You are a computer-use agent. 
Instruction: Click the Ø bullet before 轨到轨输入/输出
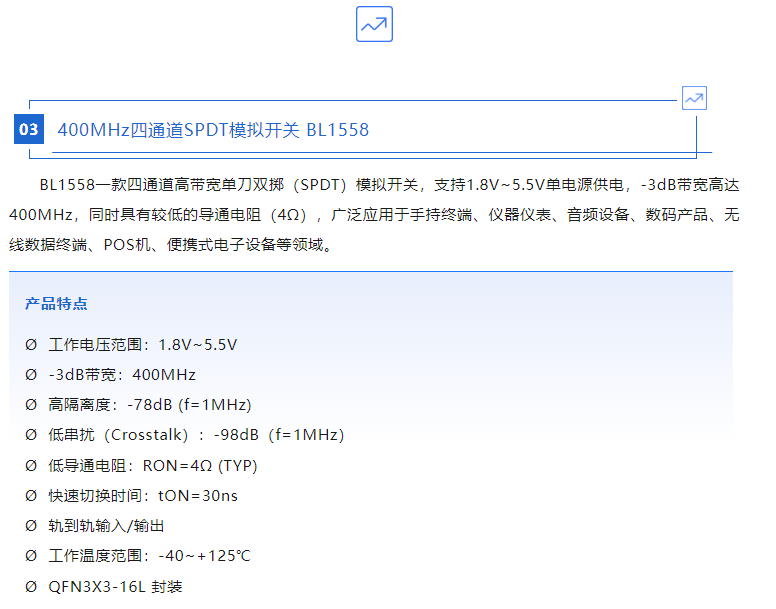[x=31, y=525]
